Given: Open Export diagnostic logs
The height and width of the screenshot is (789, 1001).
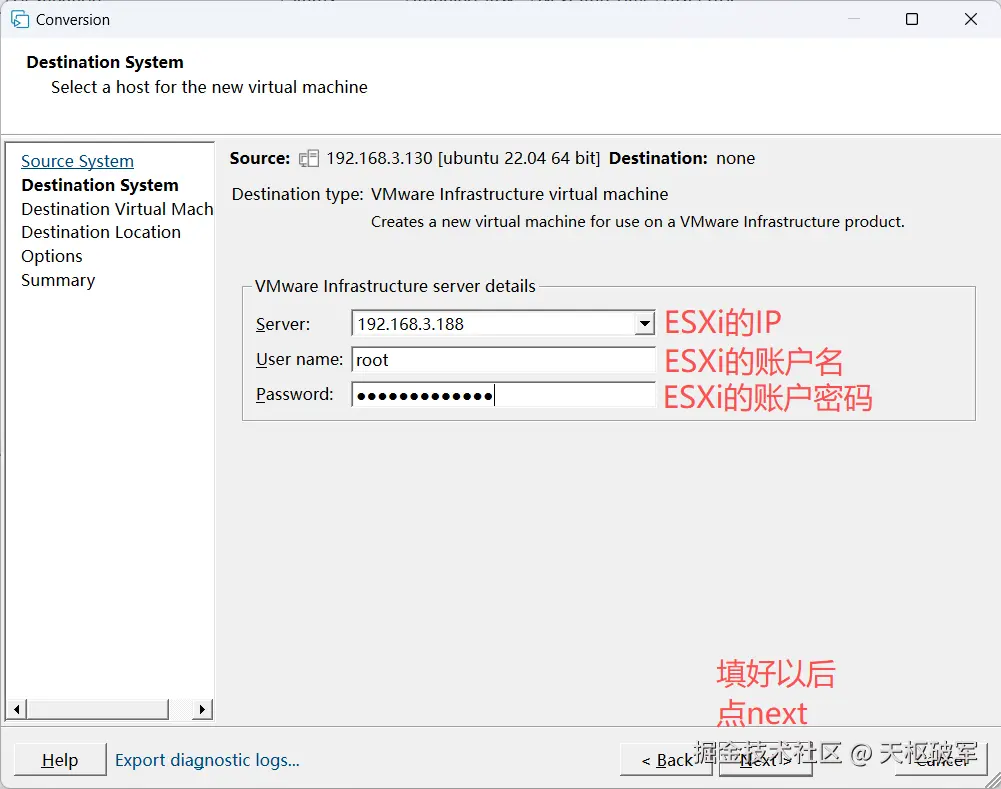Looking at the screenshot, I should (207, 760).
